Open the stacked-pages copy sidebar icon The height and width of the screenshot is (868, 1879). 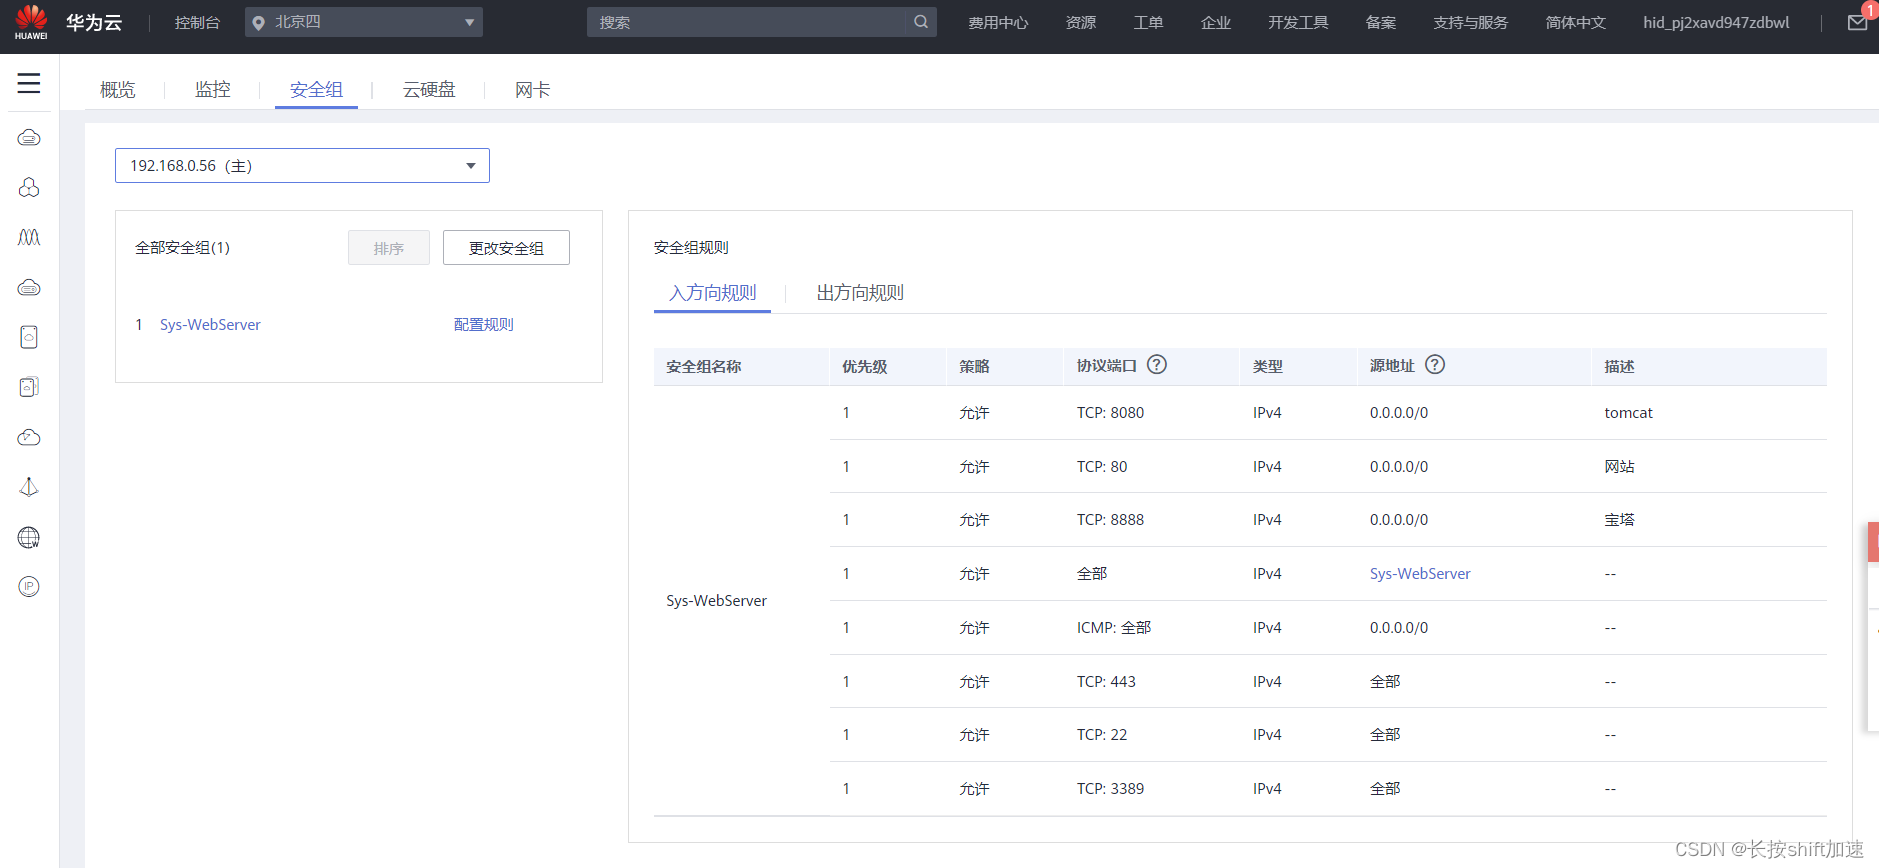click(x=29, y=387)
